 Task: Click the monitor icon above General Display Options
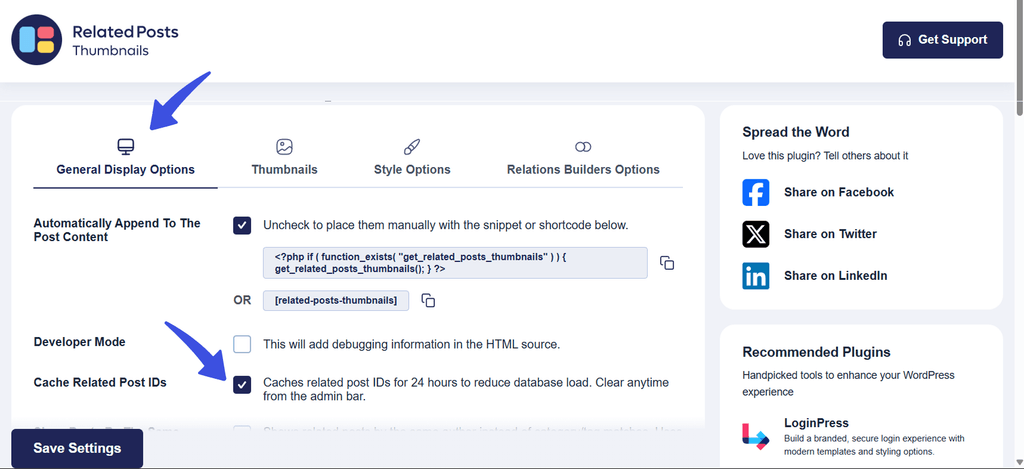[125, 146]
